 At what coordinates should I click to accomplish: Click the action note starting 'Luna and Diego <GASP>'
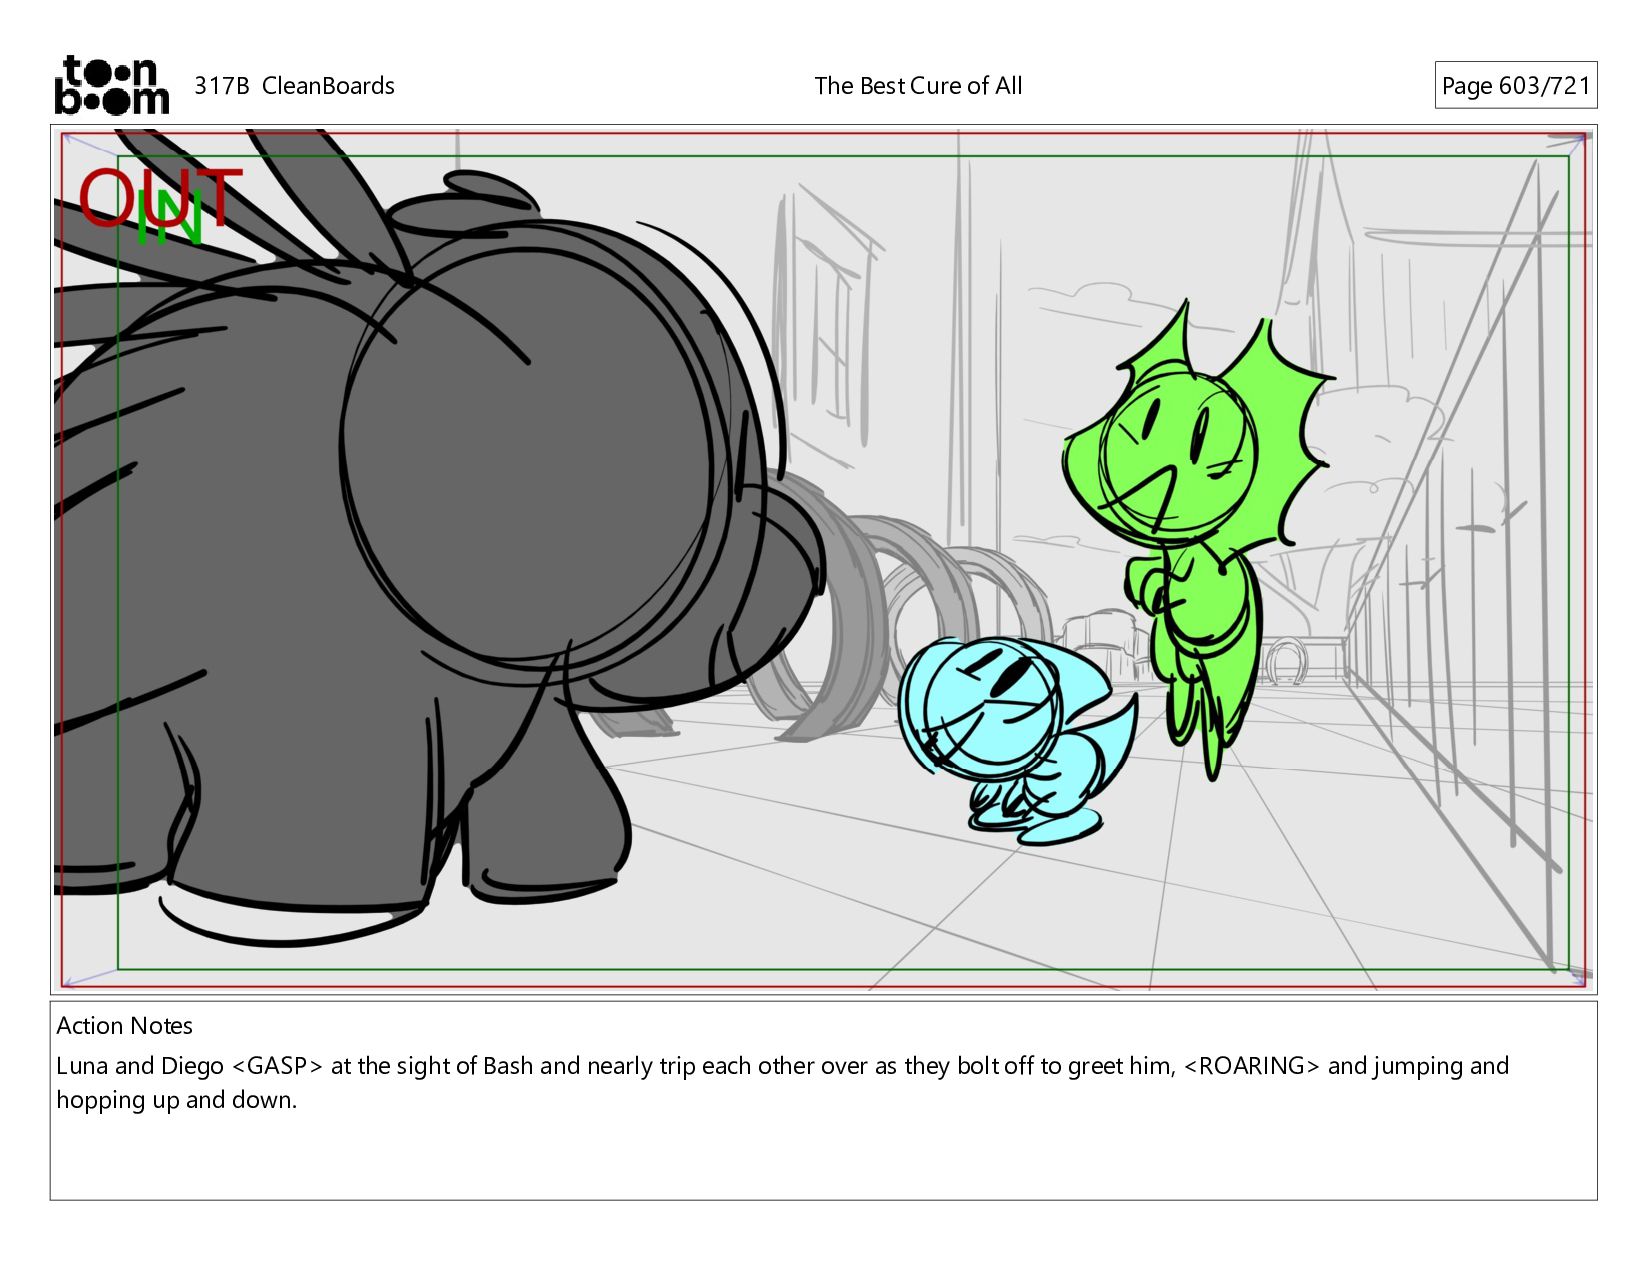(782, 1082)
